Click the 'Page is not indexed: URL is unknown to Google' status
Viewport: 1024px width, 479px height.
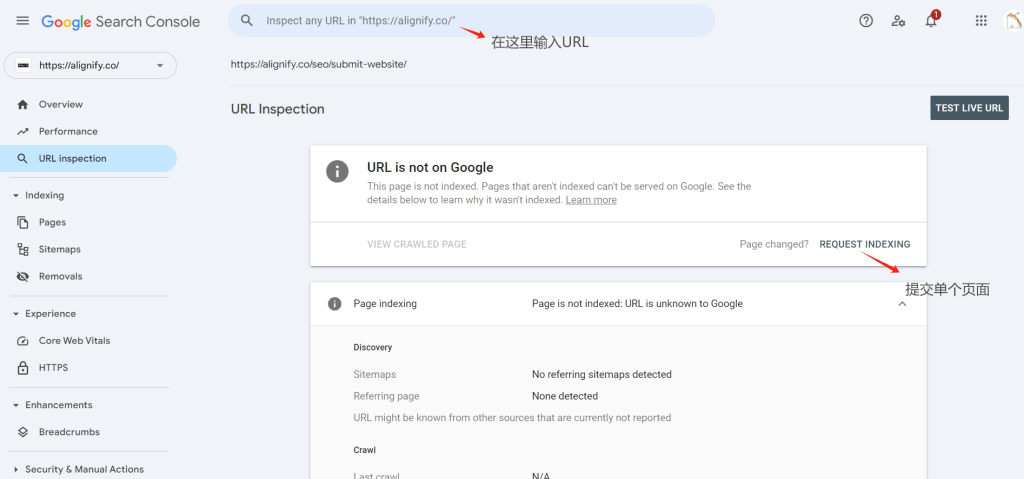pyautogui.click(x=637, y=304)
